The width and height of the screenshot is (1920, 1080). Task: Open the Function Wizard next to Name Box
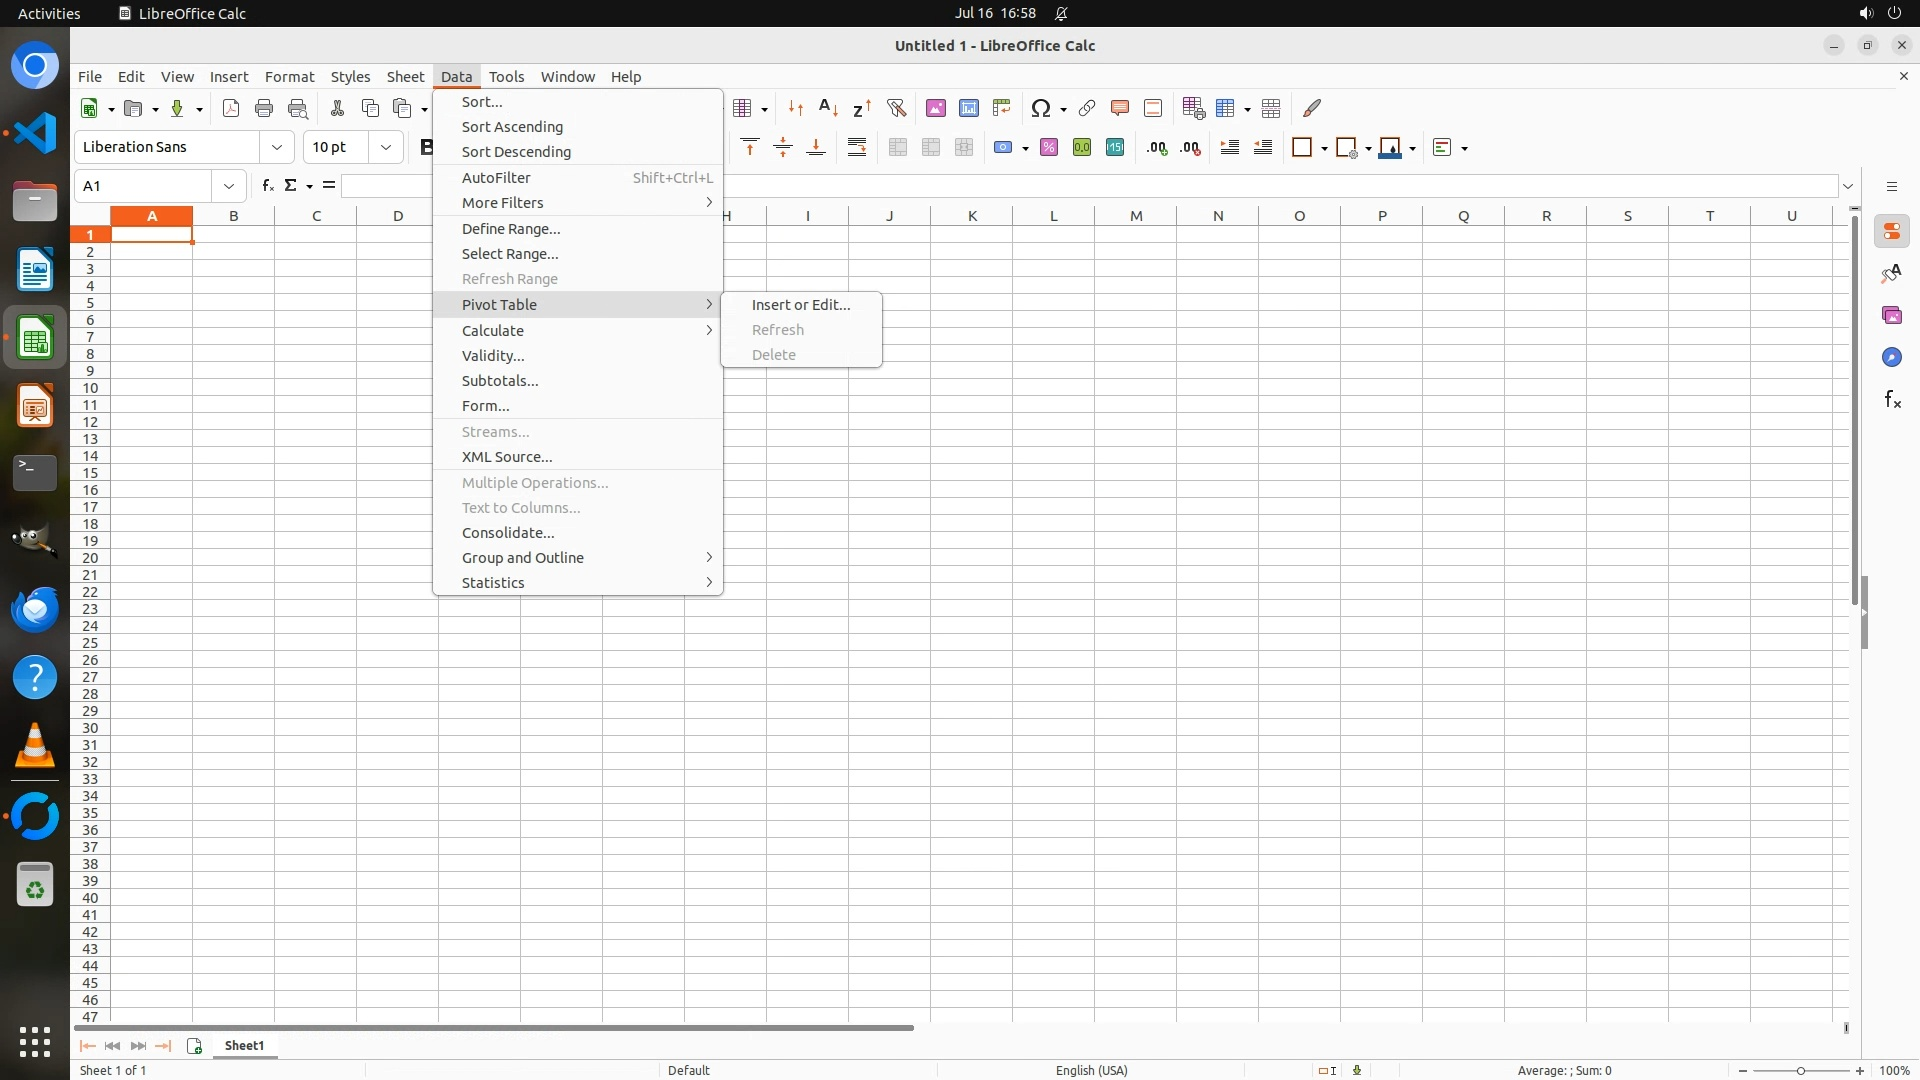(267, 186)
